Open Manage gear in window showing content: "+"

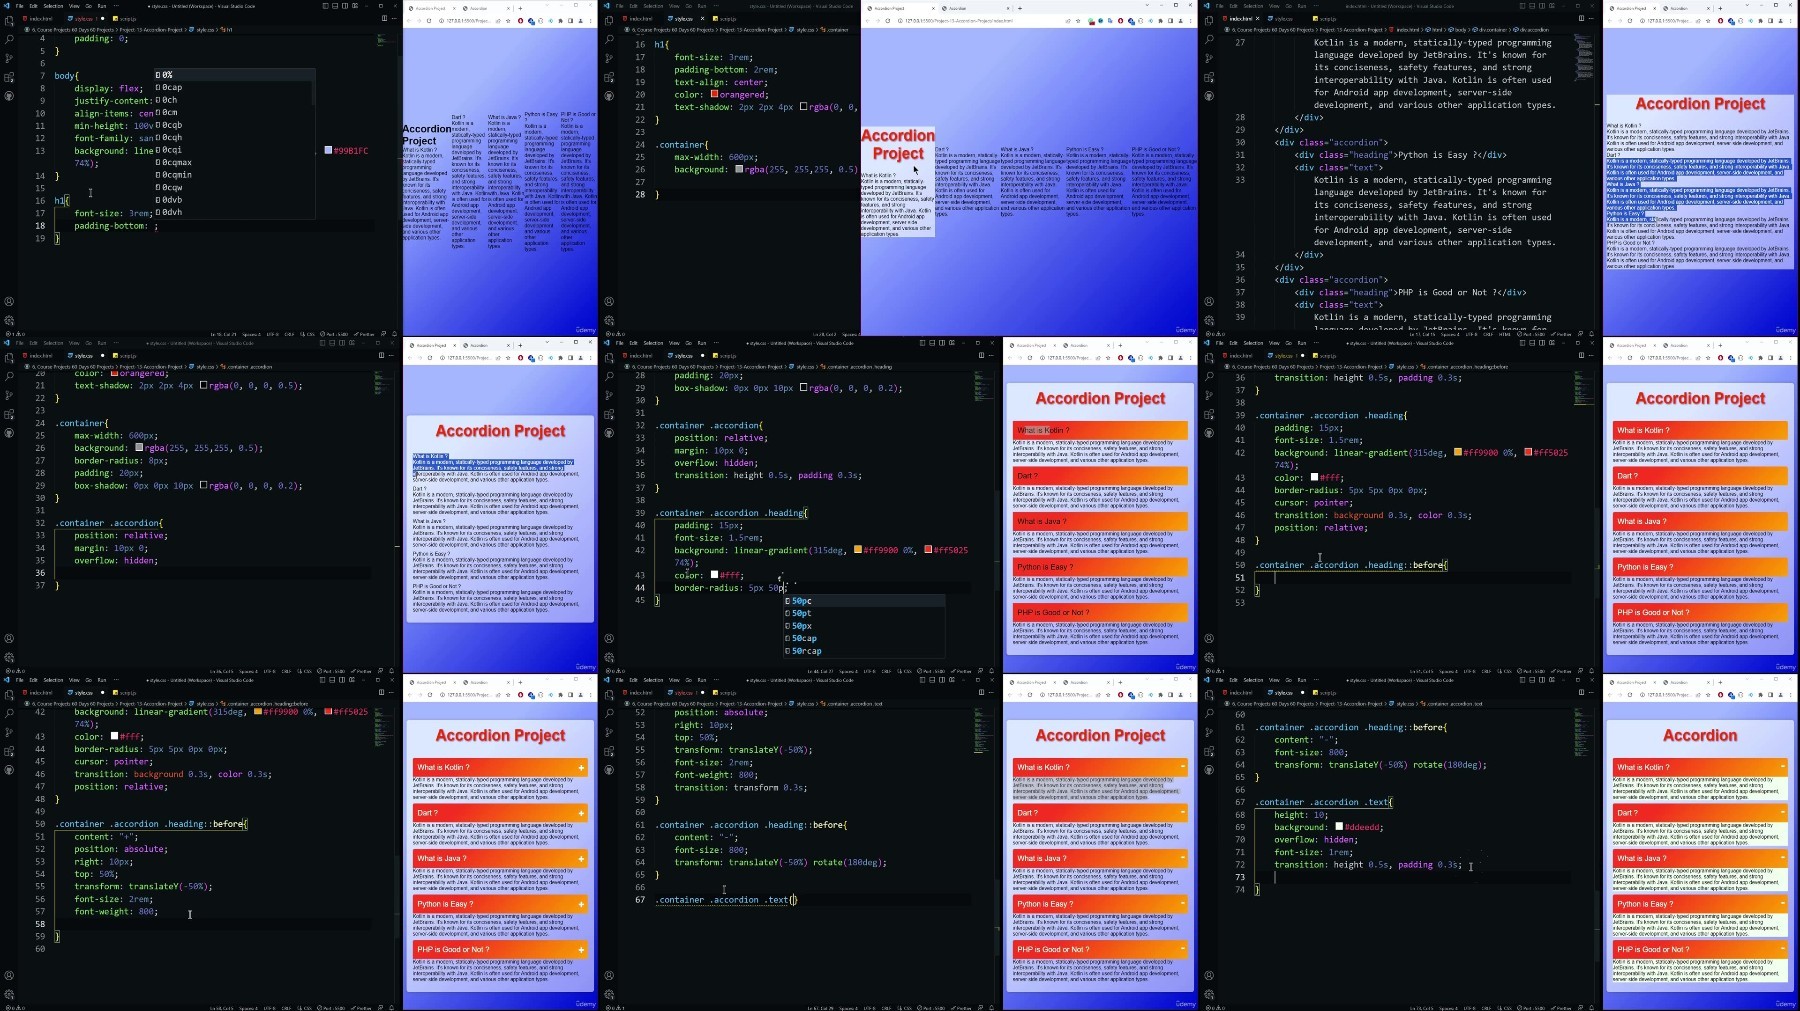9,995
